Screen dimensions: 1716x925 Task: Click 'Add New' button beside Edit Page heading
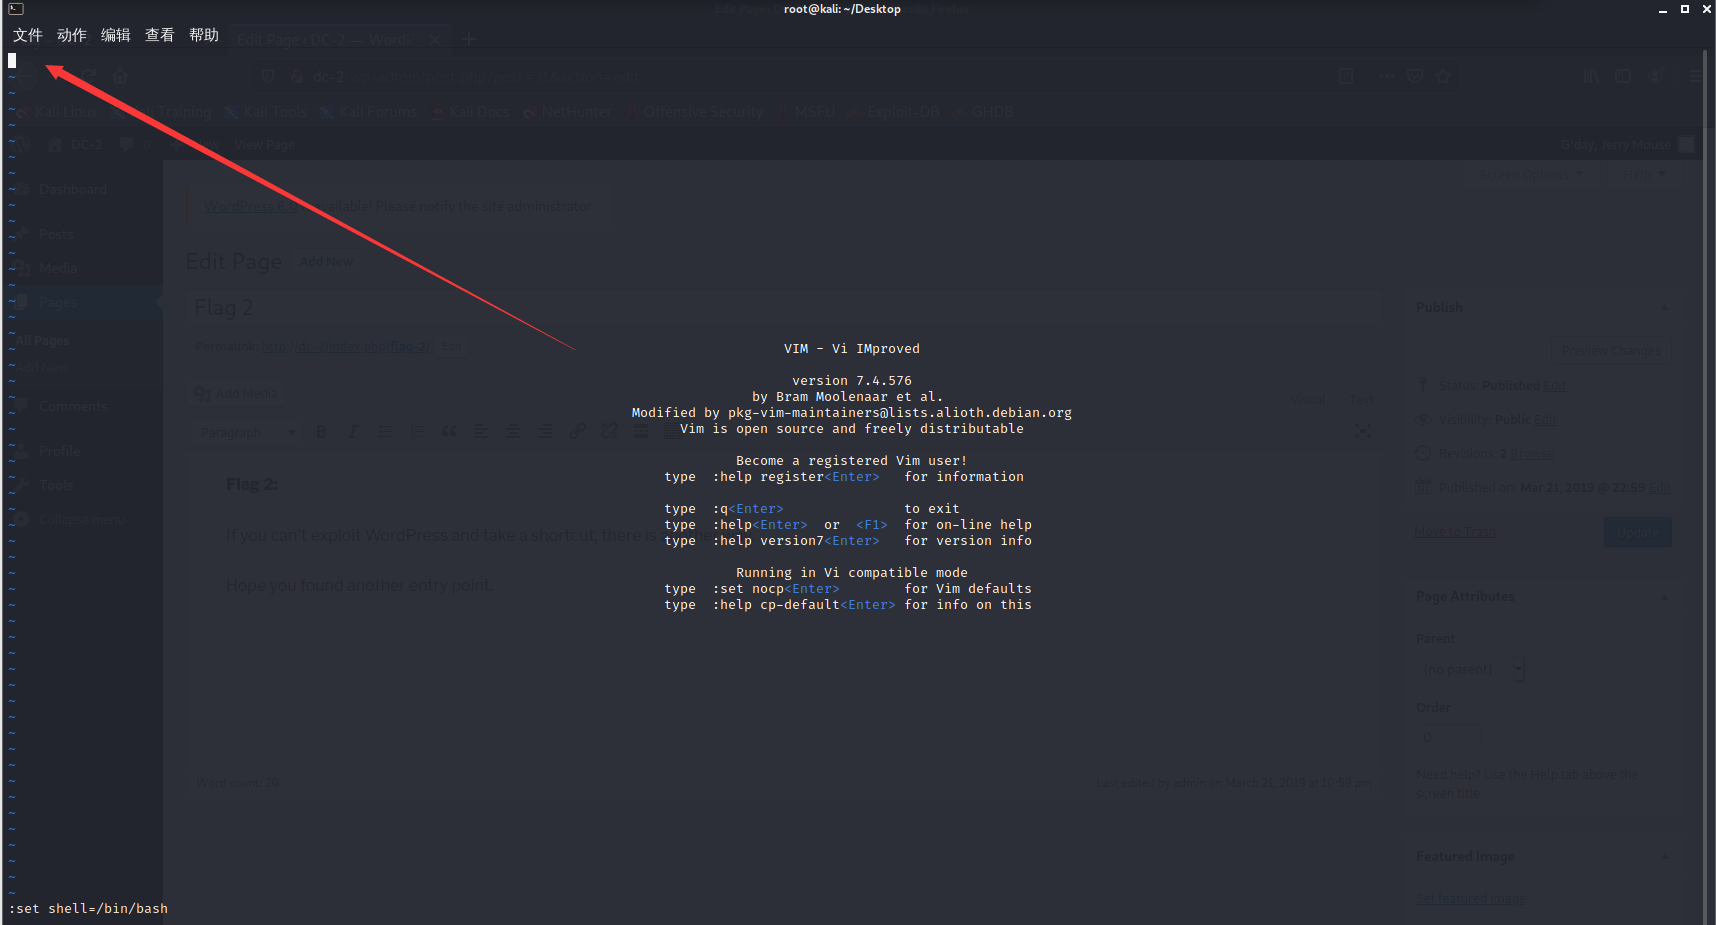[x=326, y=262]
